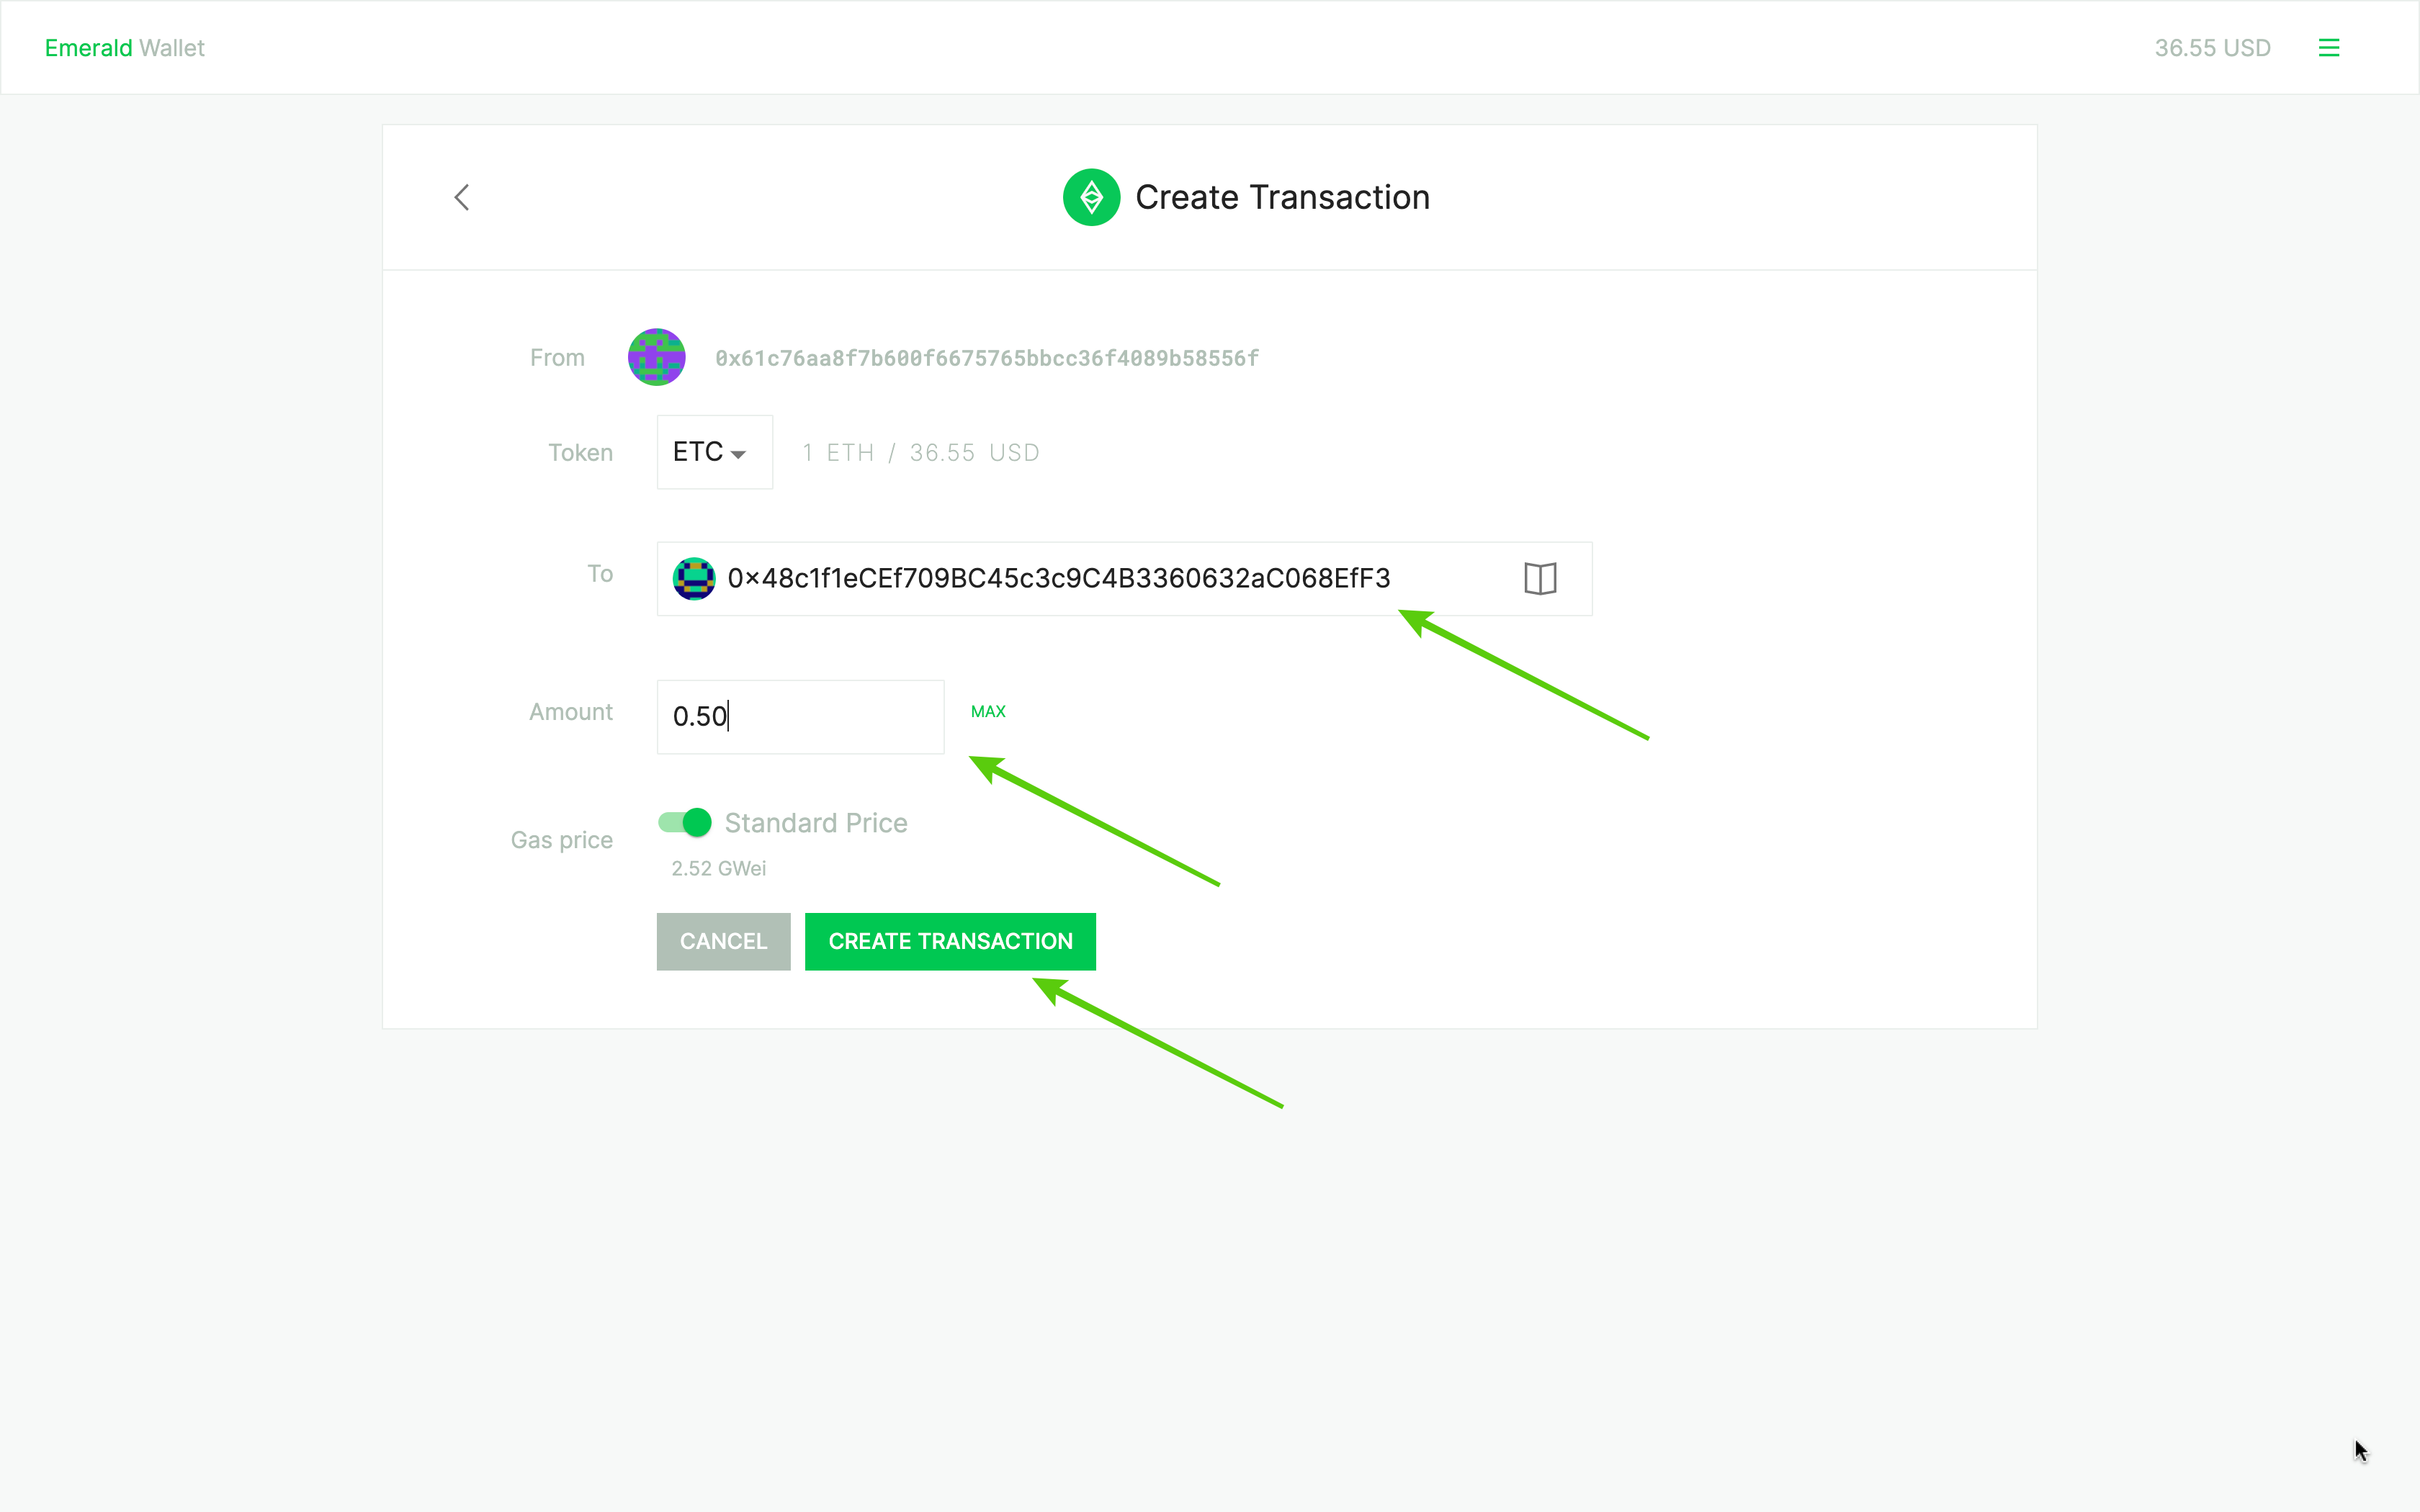Expand the ETC token dropdown menu
Image resolution: width=2420 pixels, height=1512 pixels.
point(712,453)
